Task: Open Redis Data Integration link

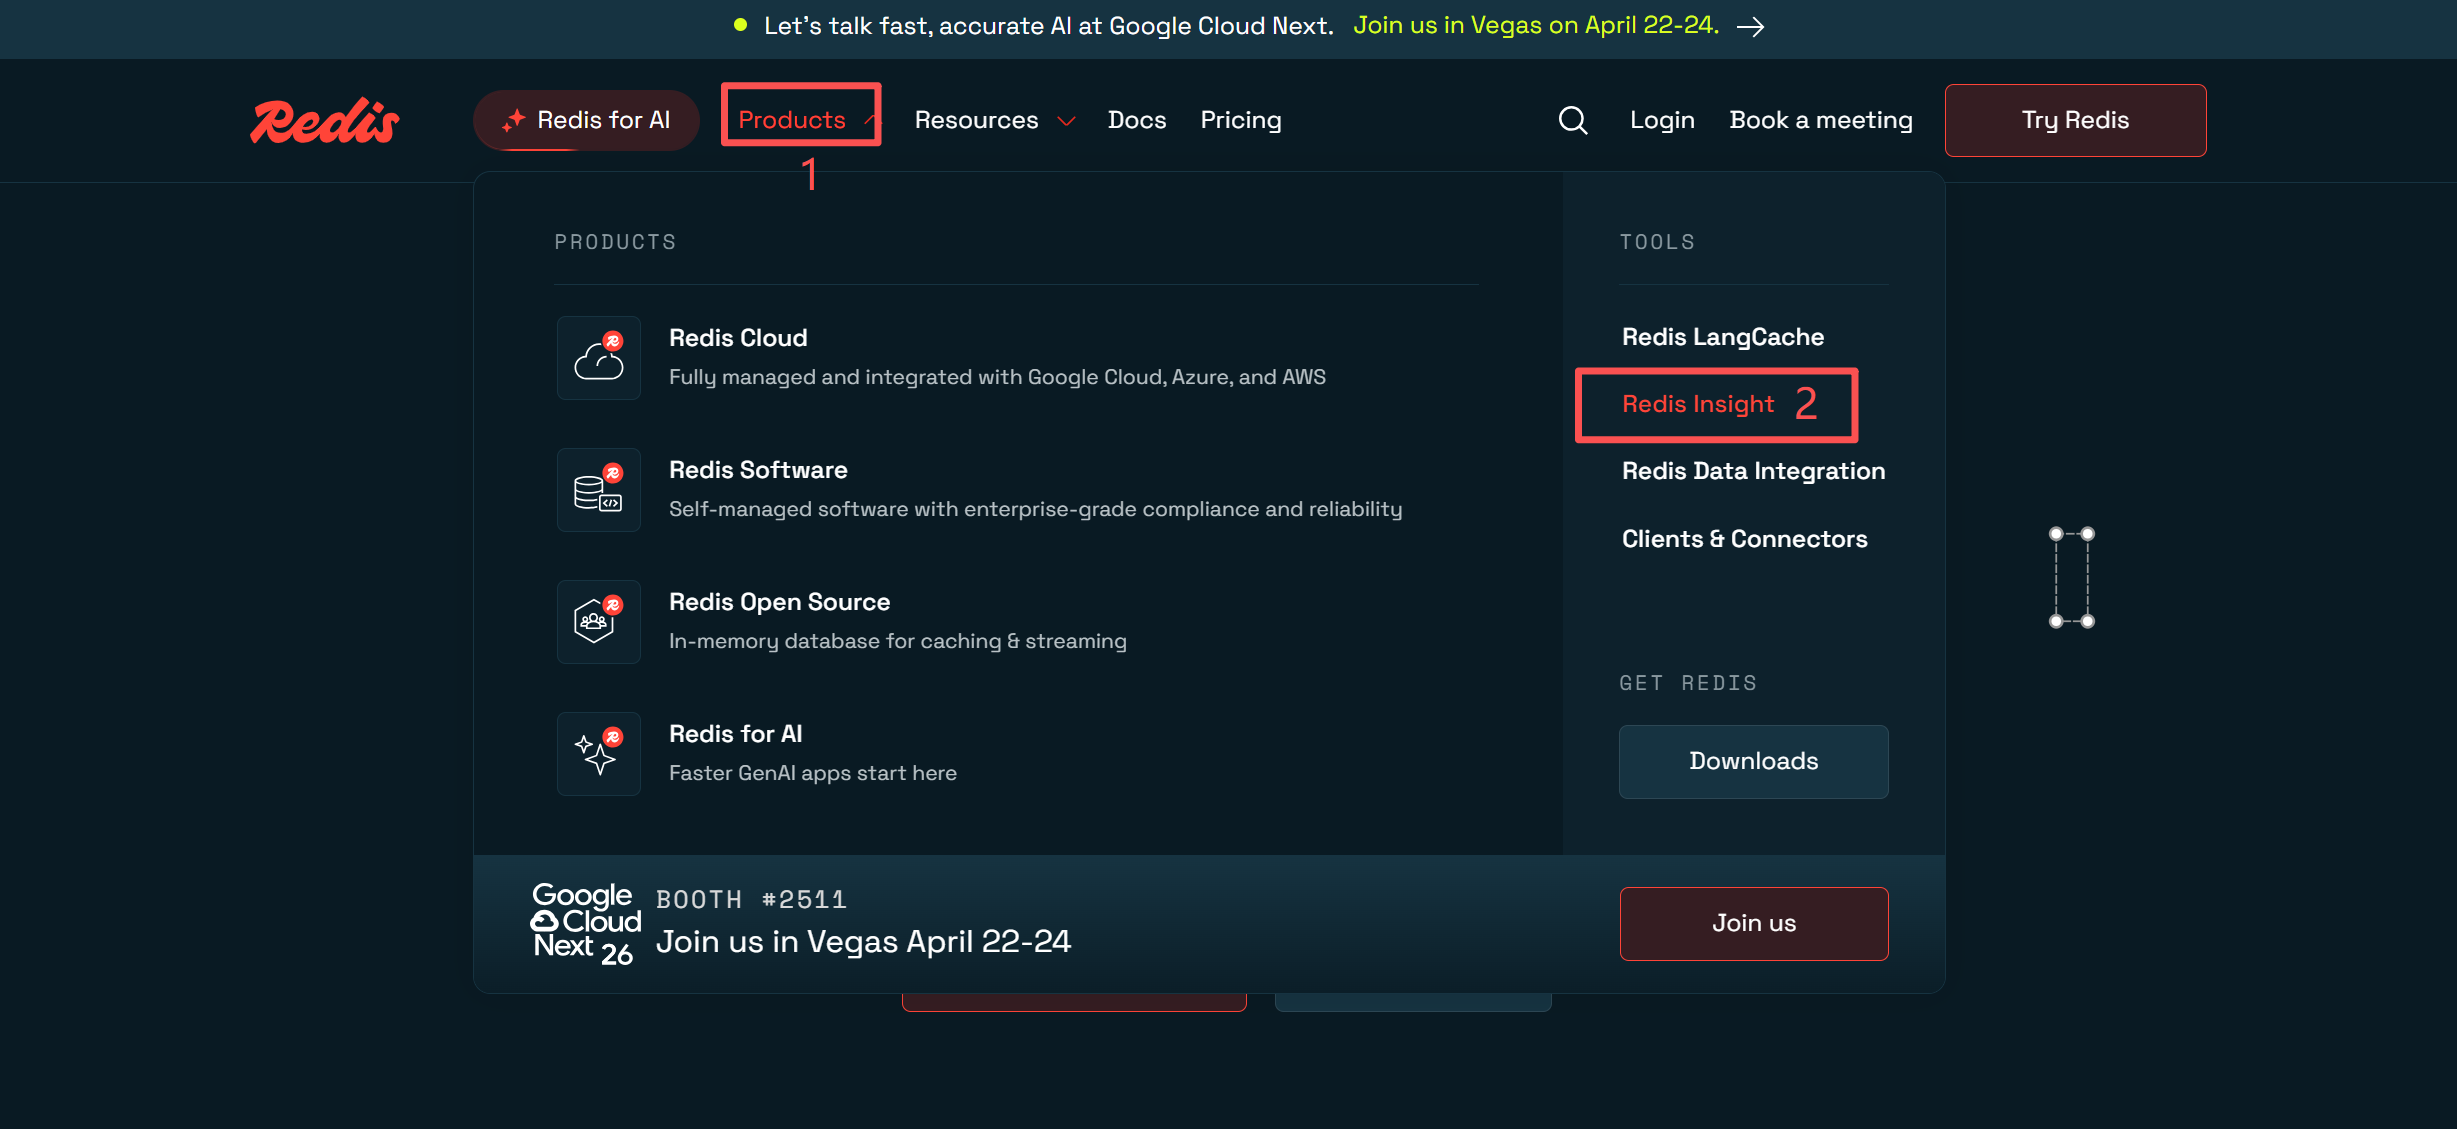Action: tap(1752, 471)
